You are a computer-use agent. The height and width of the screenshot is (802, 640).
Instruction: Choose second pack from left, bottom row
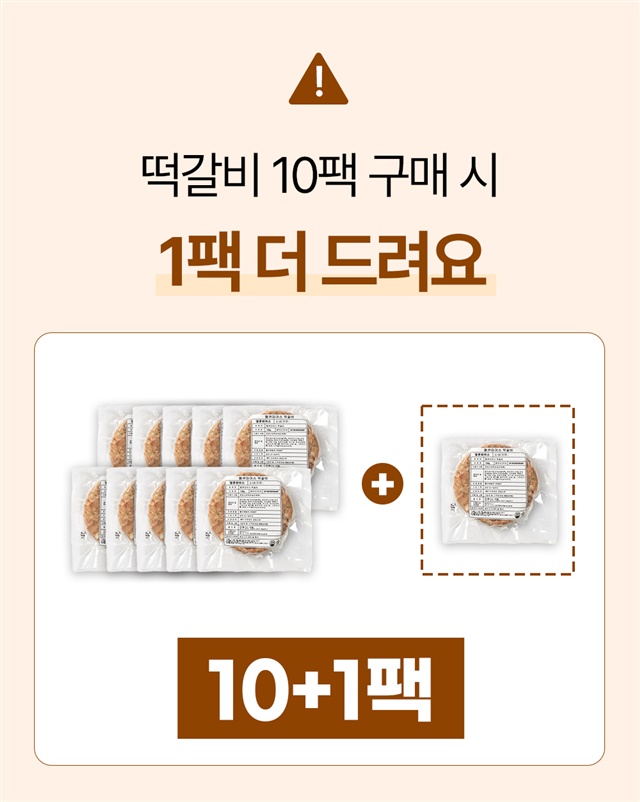point(122,520)
